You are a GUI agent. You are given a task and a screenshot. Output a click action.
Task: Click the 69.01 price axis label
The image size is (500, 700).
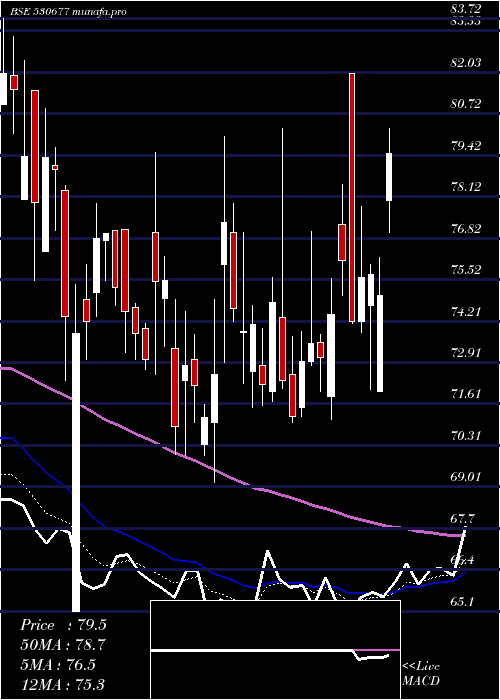[466, 477]
